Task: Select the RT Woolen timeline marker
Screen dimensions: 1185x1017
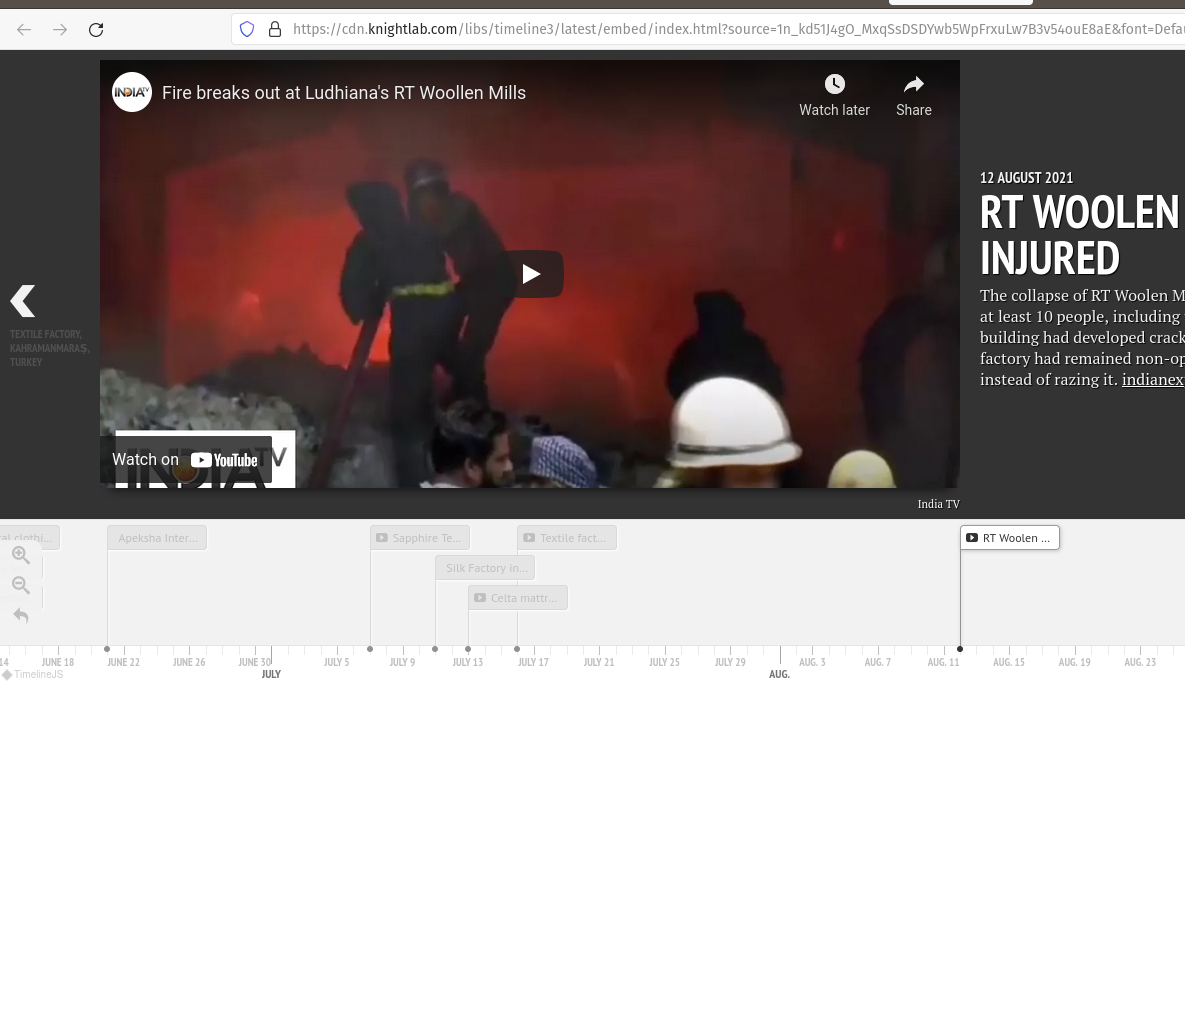Action: 1010,538
